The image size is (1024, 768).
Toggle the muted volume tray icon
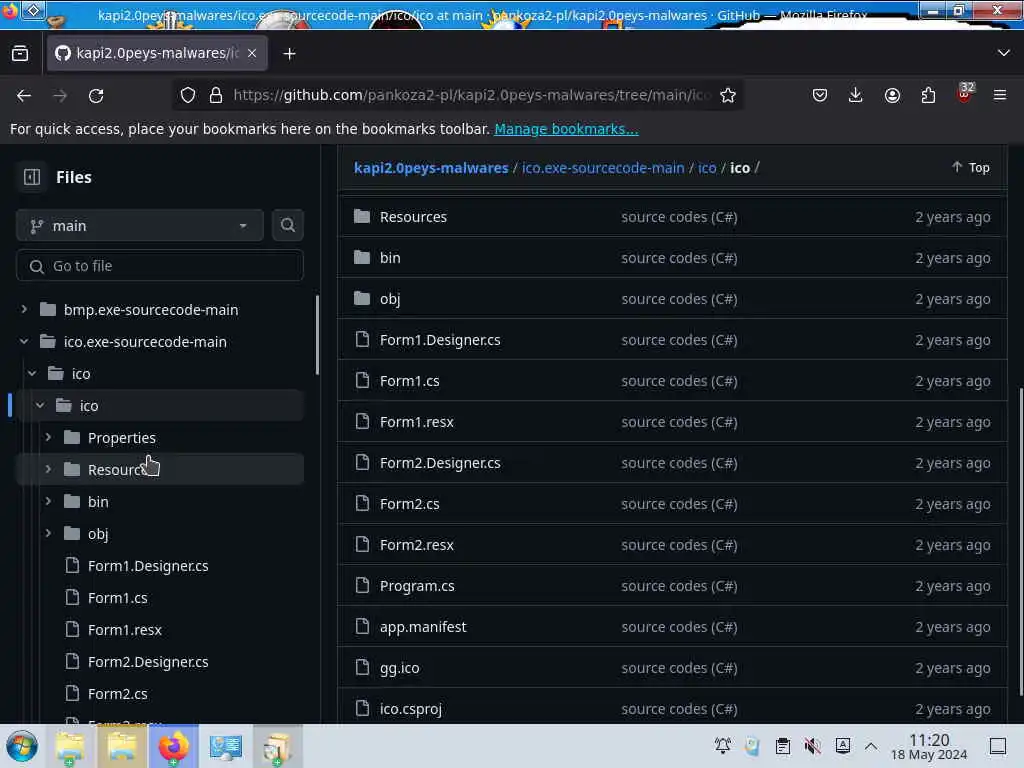pyautogui.click(x=812, y=746)
